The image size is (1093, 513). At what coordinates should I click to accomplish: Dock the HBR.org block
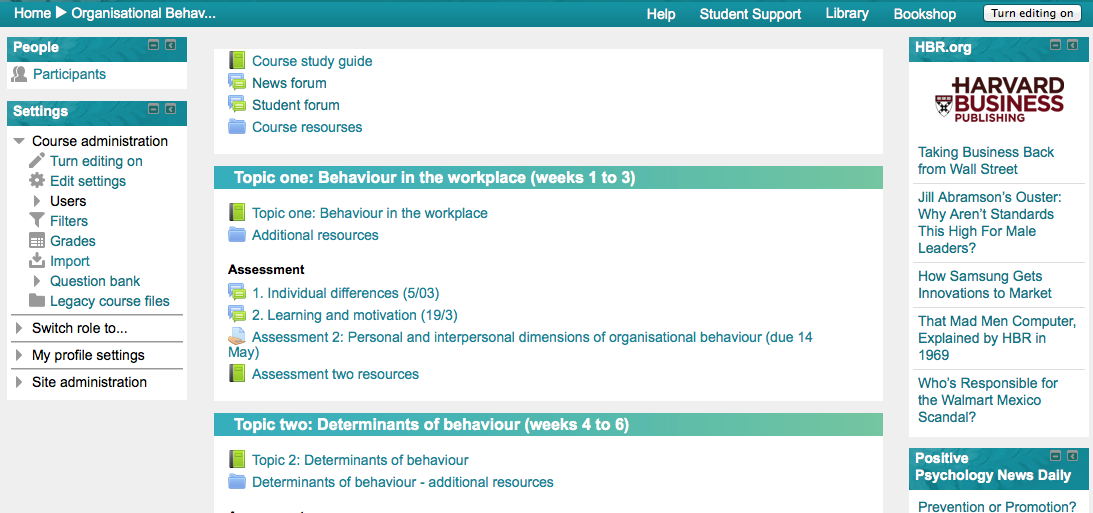(x=1072, y=45)
